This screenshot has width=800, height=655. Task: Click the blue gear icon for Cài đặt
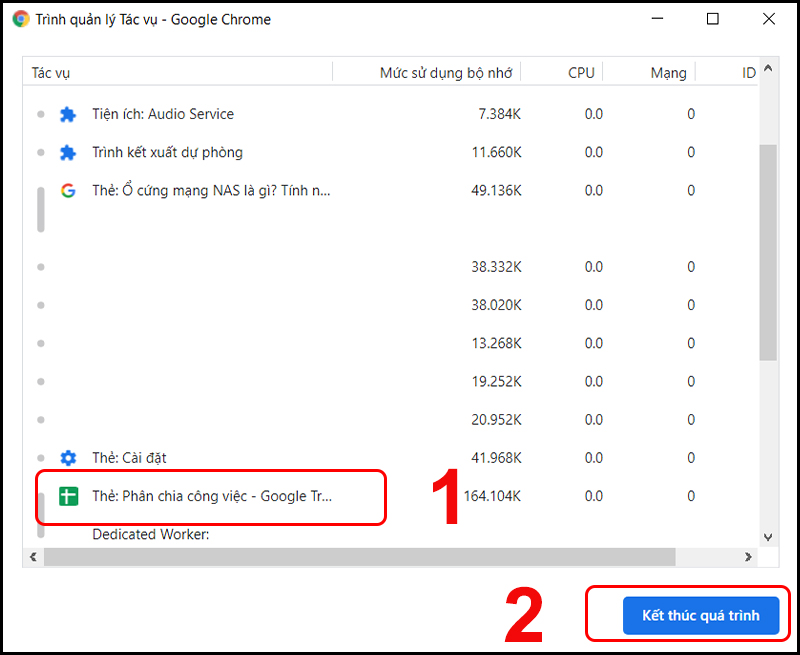pyautogui.click(x=68, y=458)
